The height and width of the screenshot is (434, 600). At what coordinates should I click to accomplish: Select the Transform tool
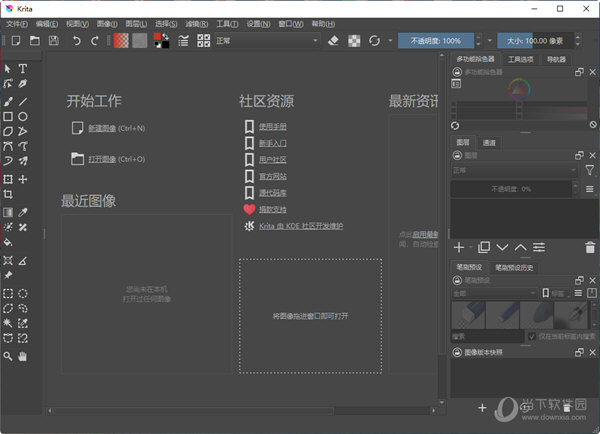click(x=8, y=179)
